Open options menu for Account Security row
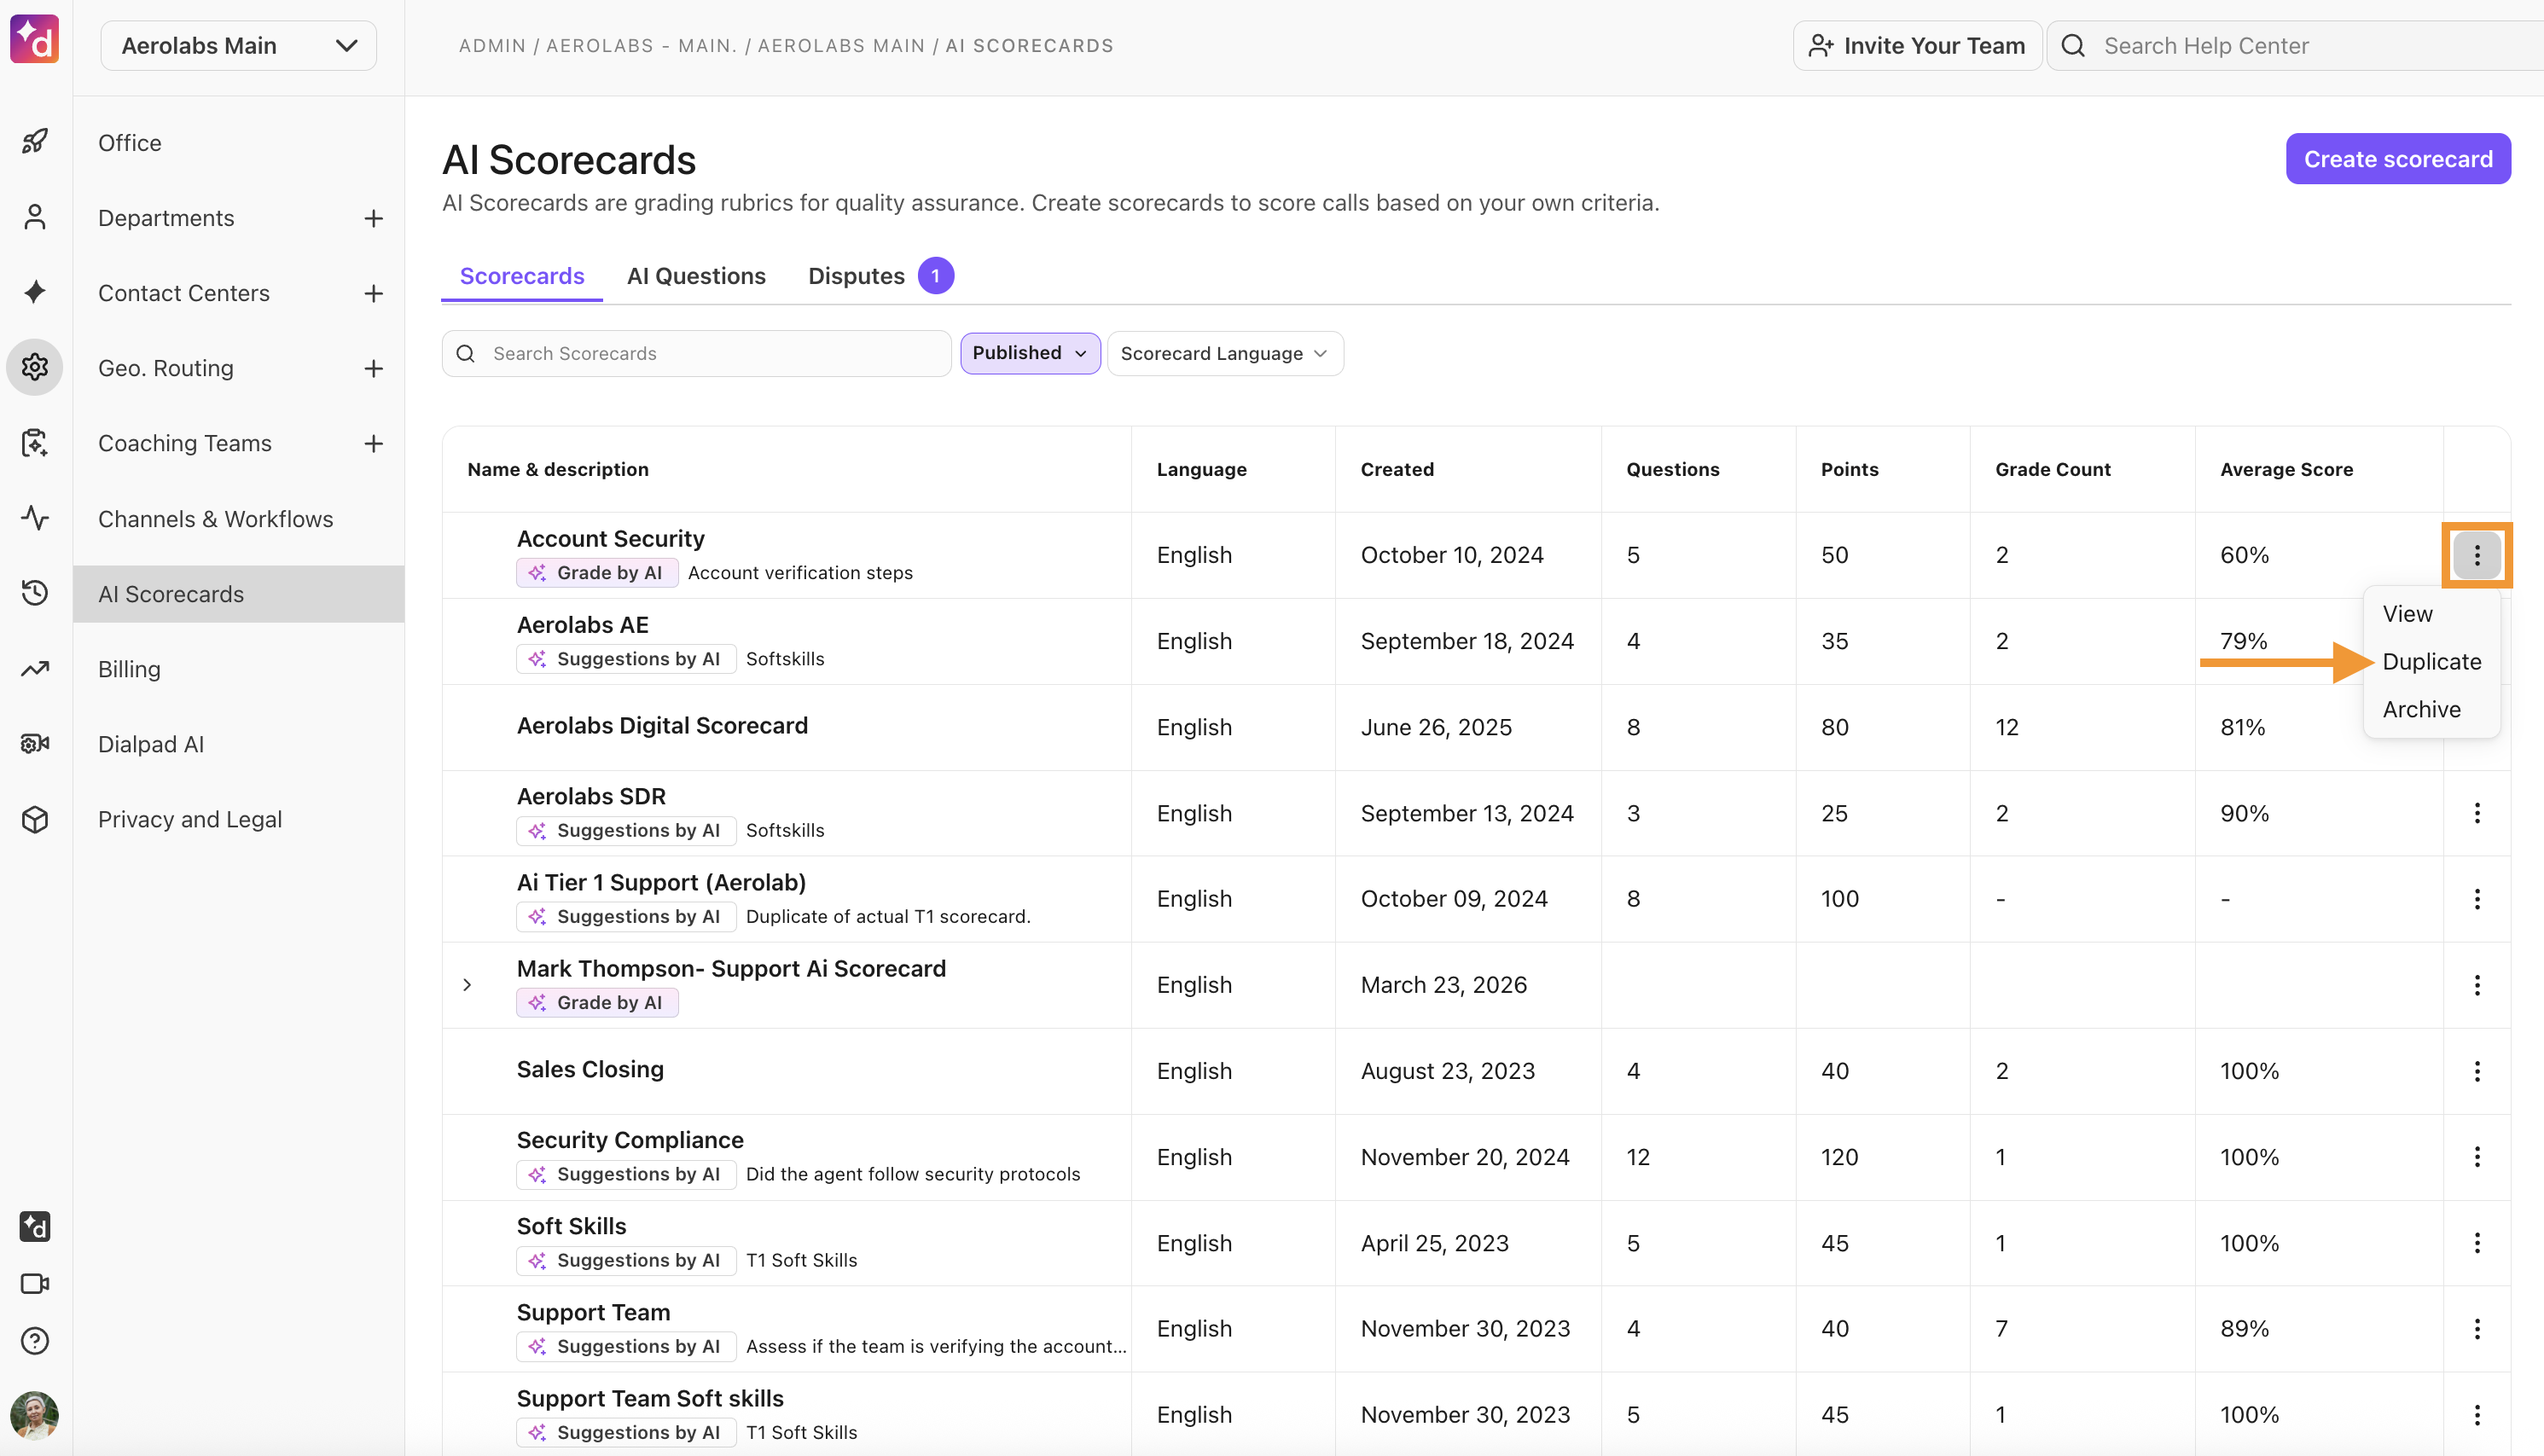 tap(2477, 555)
